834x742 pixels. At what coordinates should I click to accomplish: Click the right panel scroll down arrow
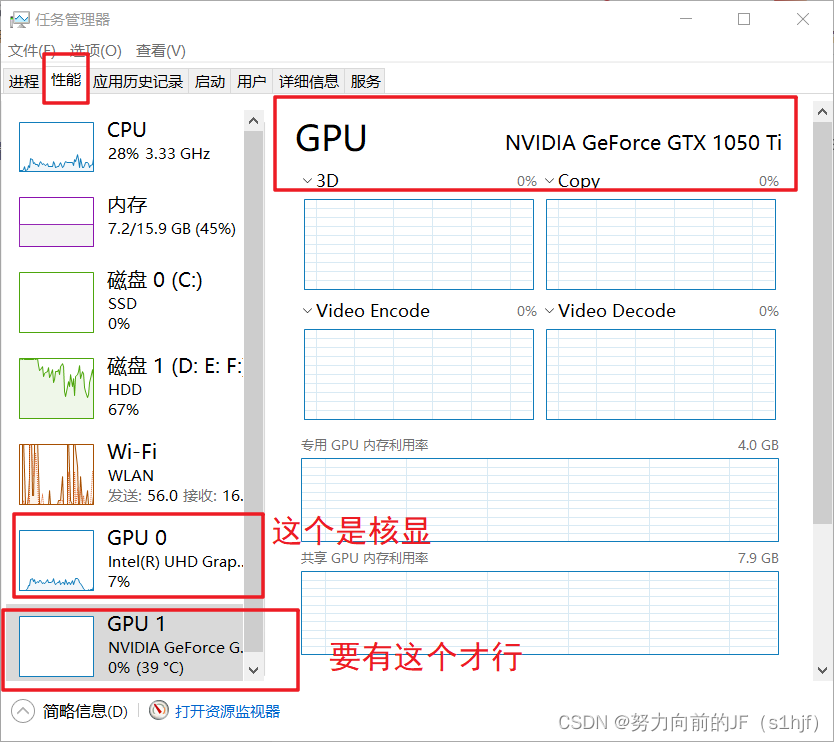point(822,670)
